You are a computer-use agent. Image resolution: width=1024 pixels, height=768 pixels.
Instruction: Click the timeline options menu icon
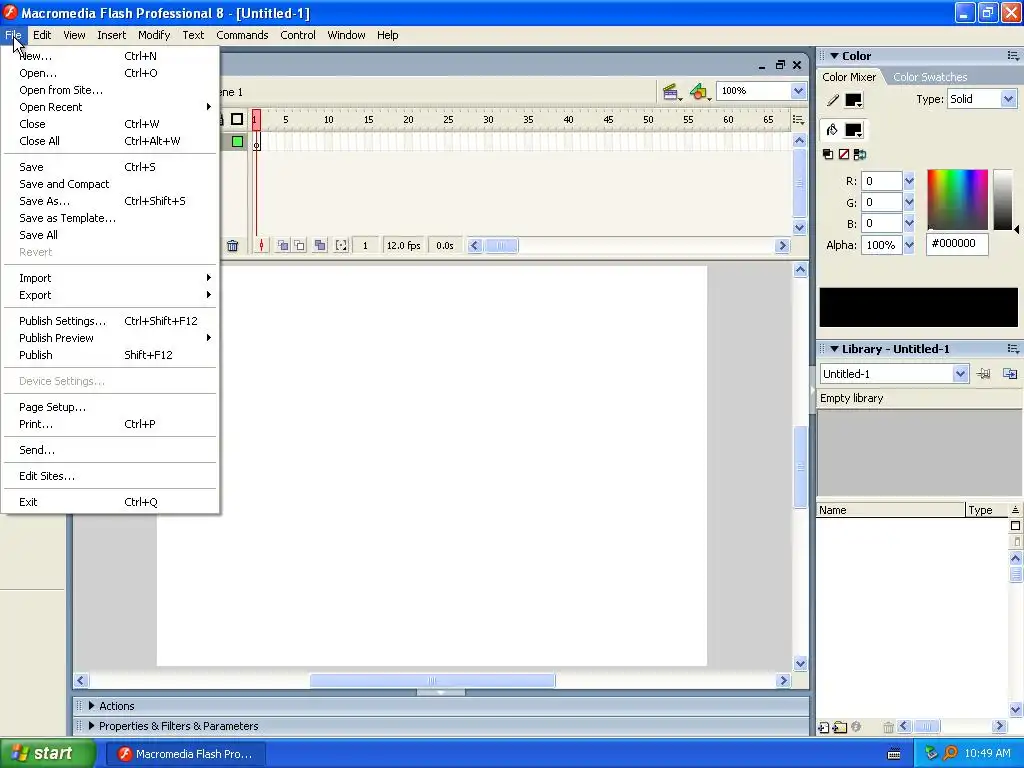point(798,120)
